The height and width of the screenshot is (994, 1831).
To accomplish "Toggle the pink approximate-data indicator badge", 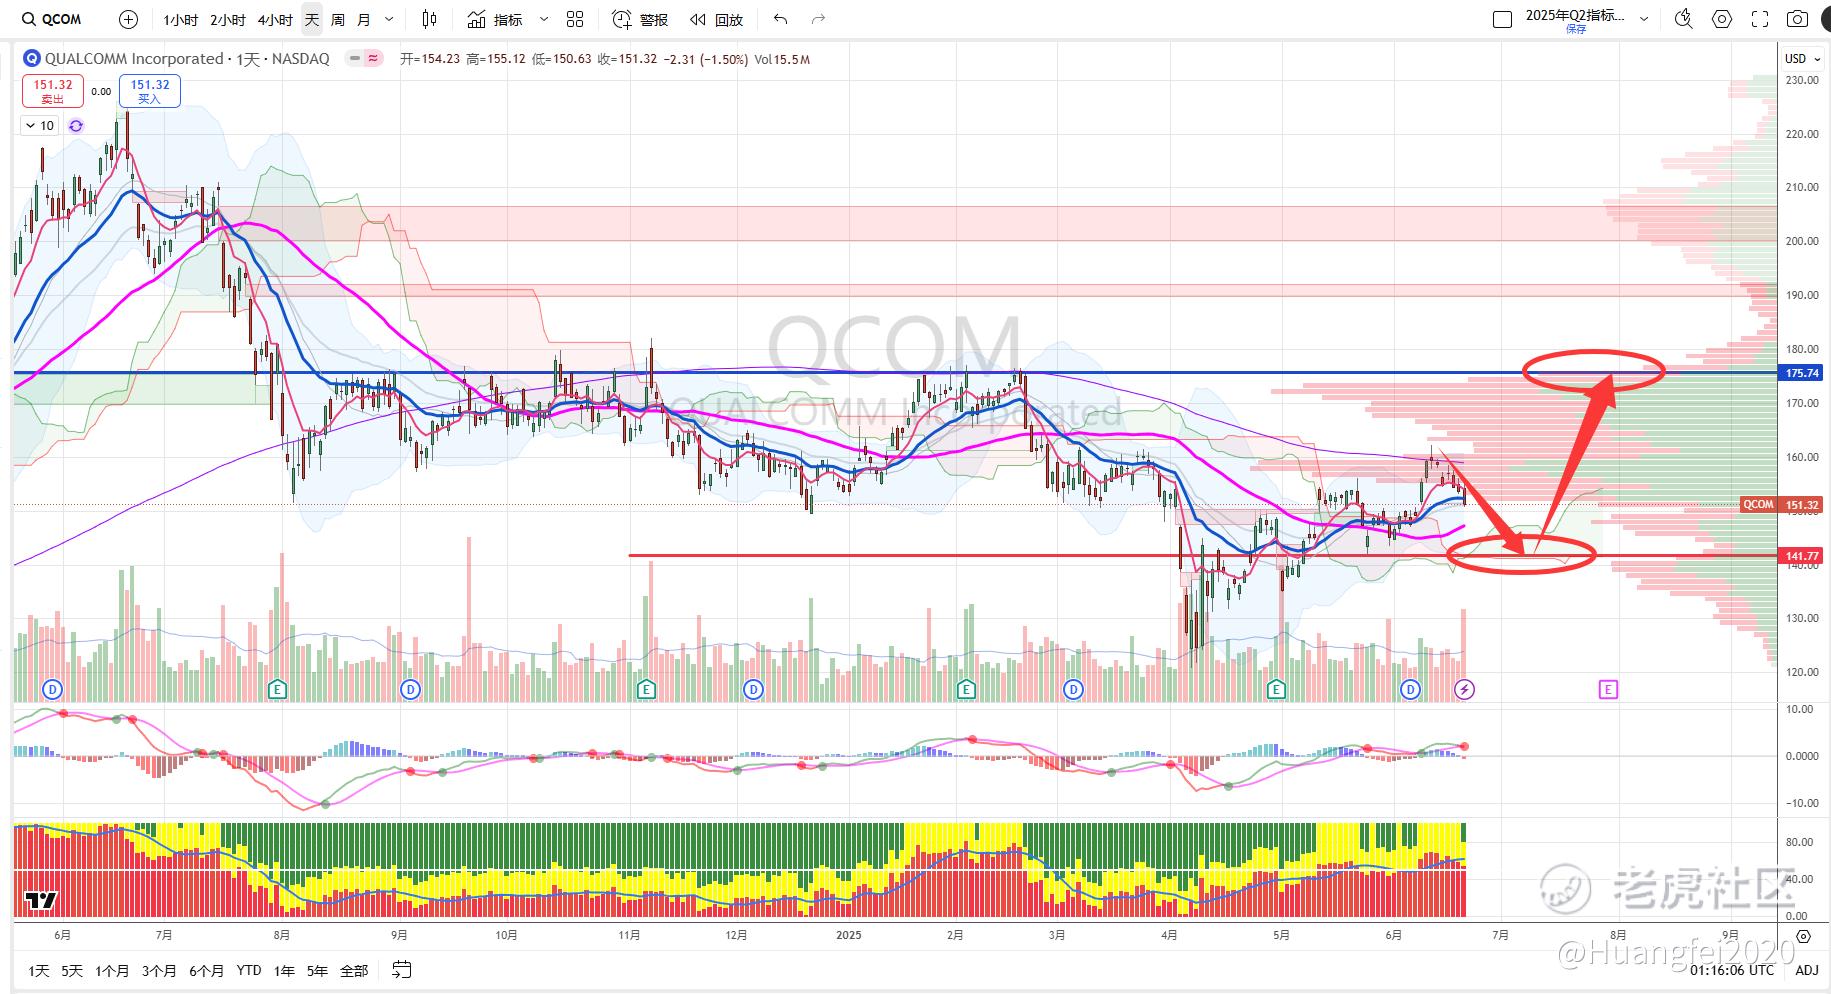I will pyautogui.click(x=373, y=59).
